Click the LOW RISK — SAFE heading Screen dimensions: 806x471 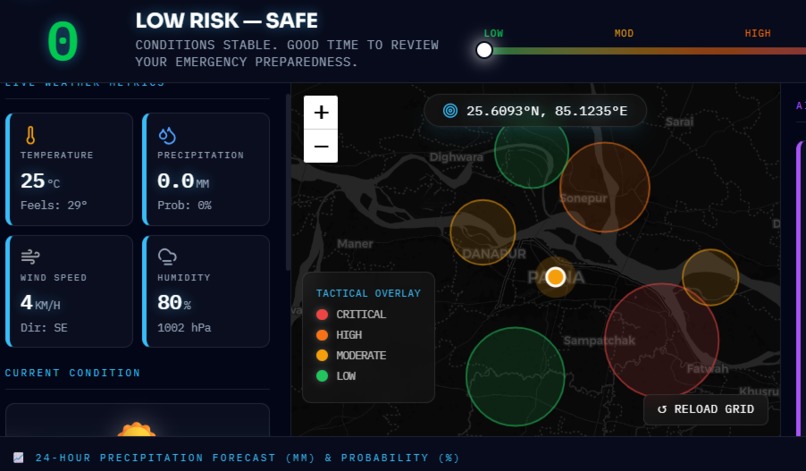click(227, 21)
